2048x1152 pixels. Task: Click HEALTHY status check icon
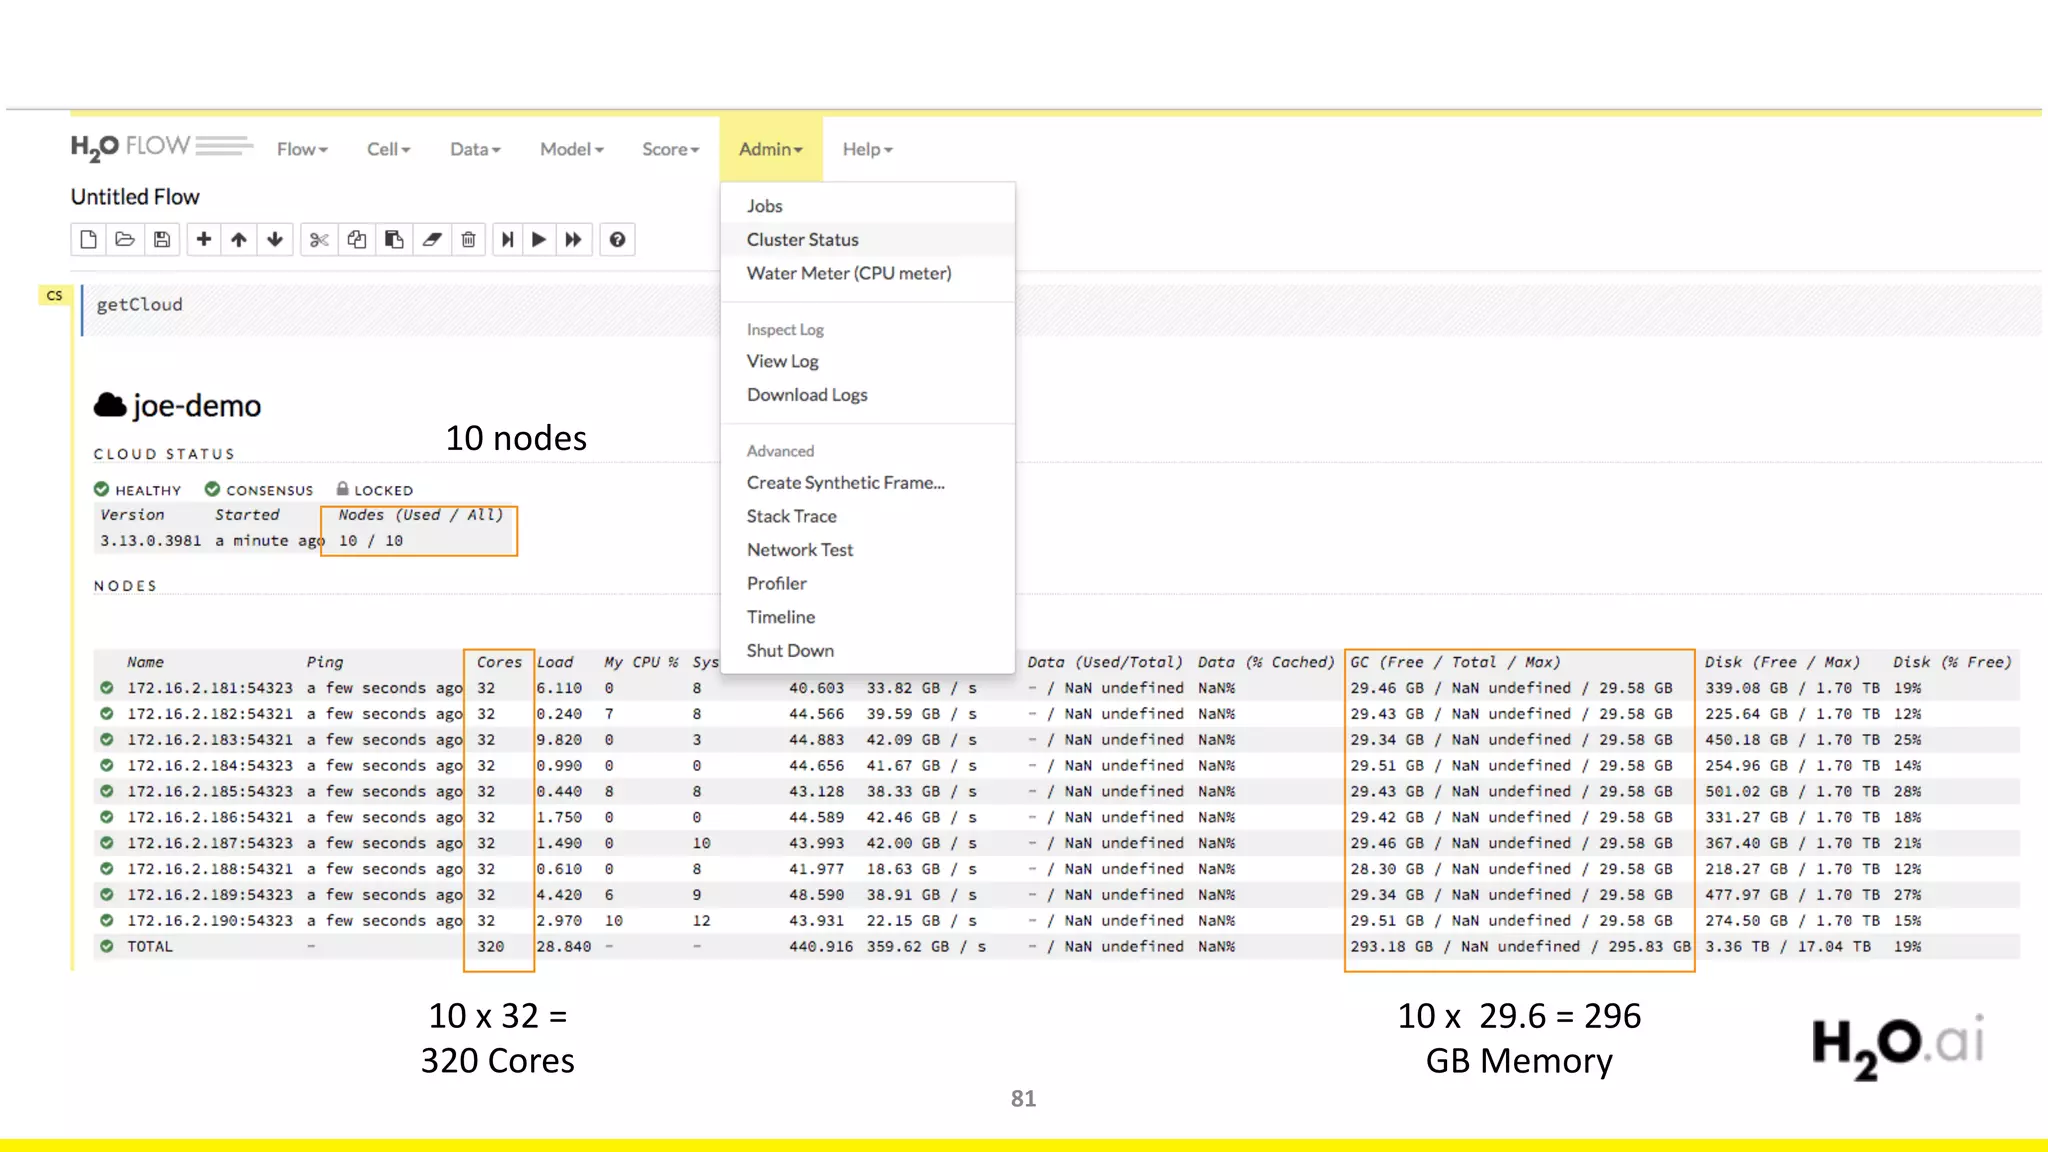(101, 489)
